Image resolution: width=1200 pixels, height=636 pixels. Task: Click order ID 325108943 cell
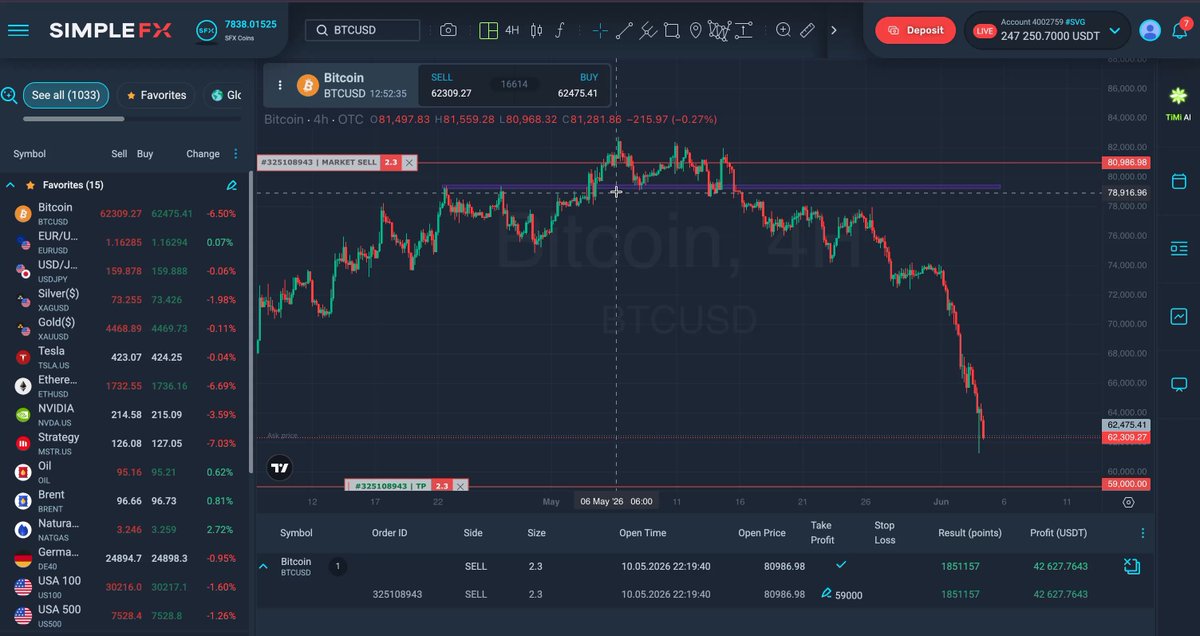[x=397, y=594]
